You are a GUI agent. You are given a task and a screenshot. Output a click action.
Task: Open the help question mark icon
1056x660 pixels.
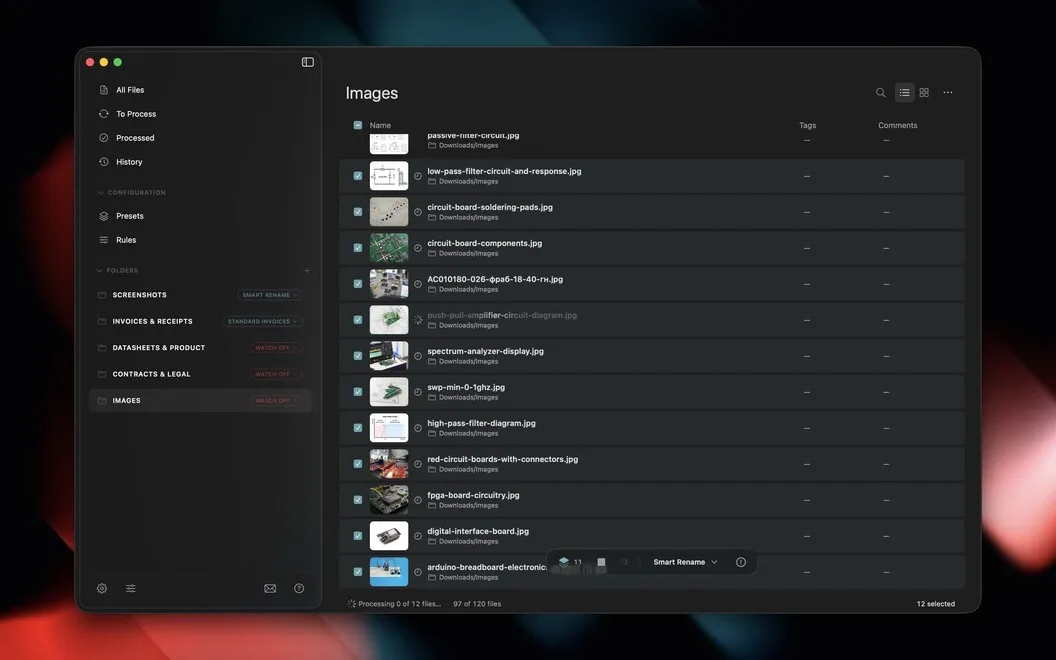299,588
